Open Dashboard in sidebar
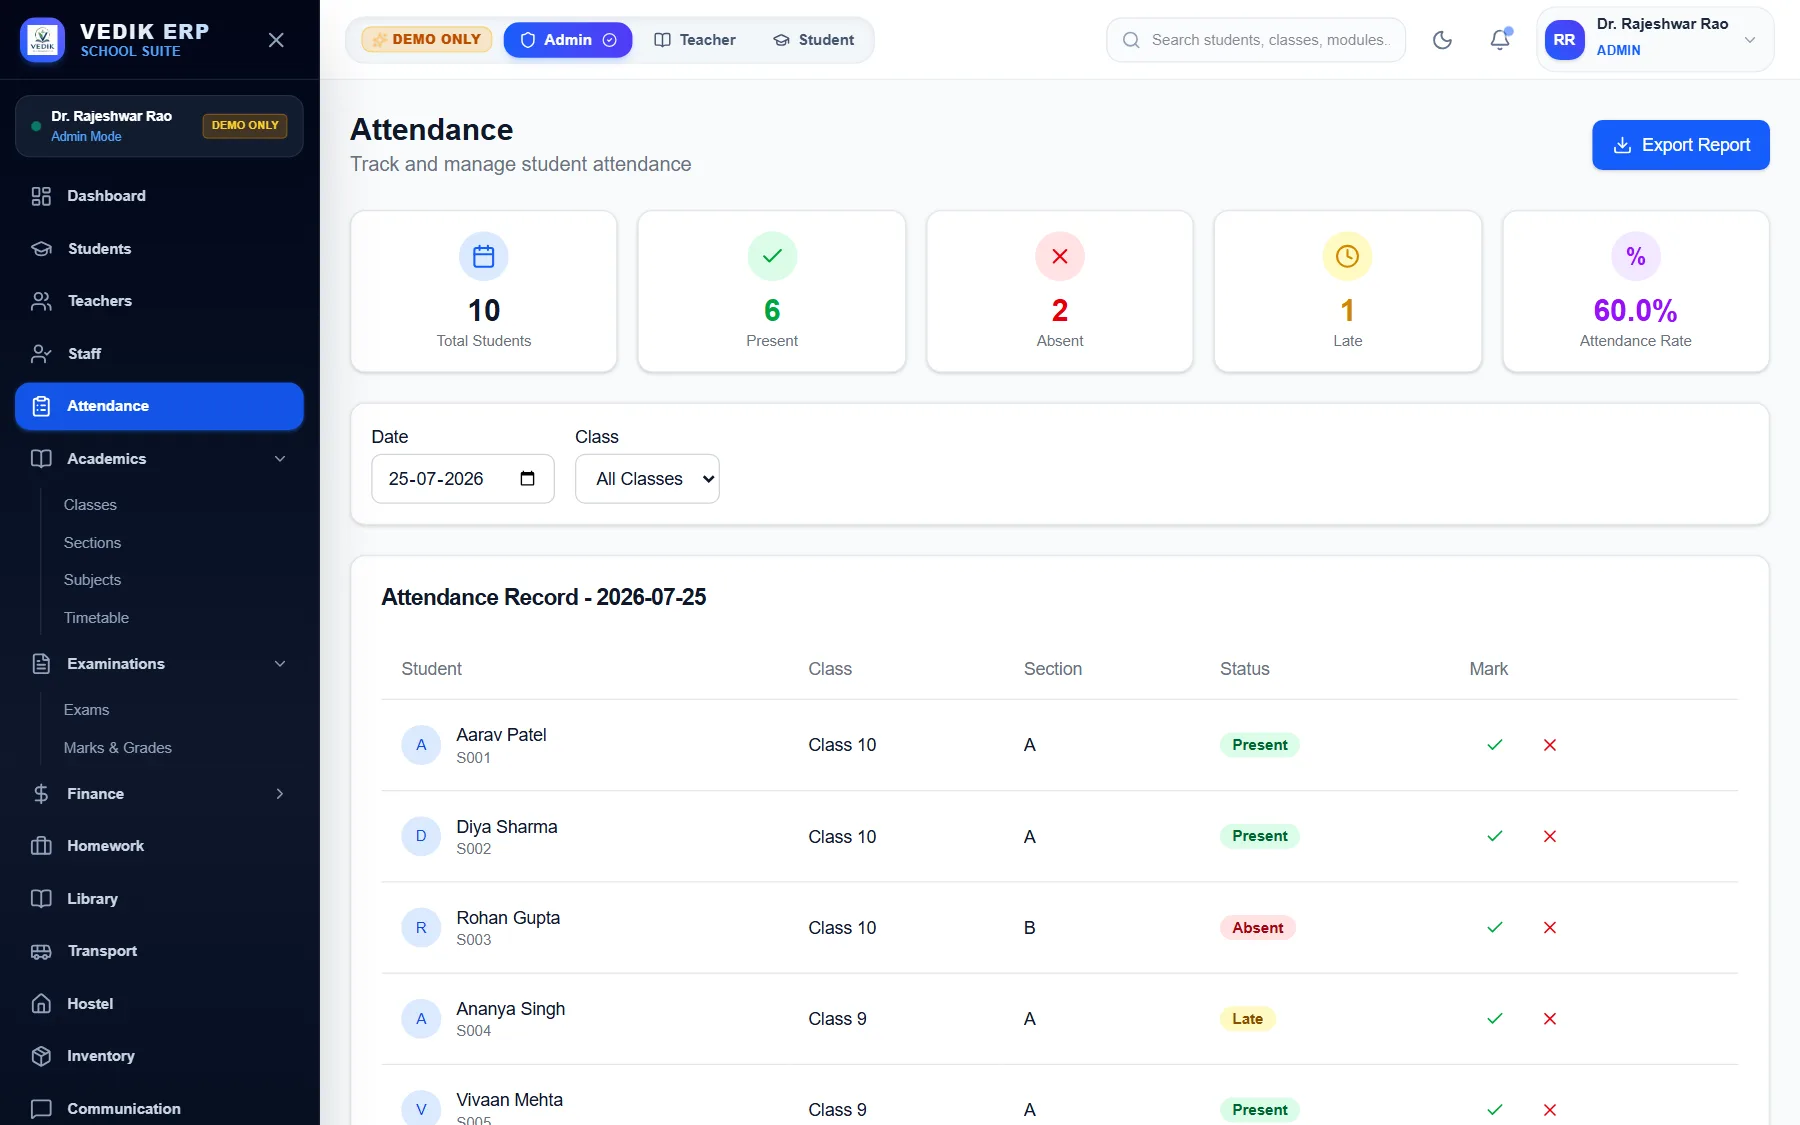The width and height of the screenshot is (1800, 1125). 160,196
